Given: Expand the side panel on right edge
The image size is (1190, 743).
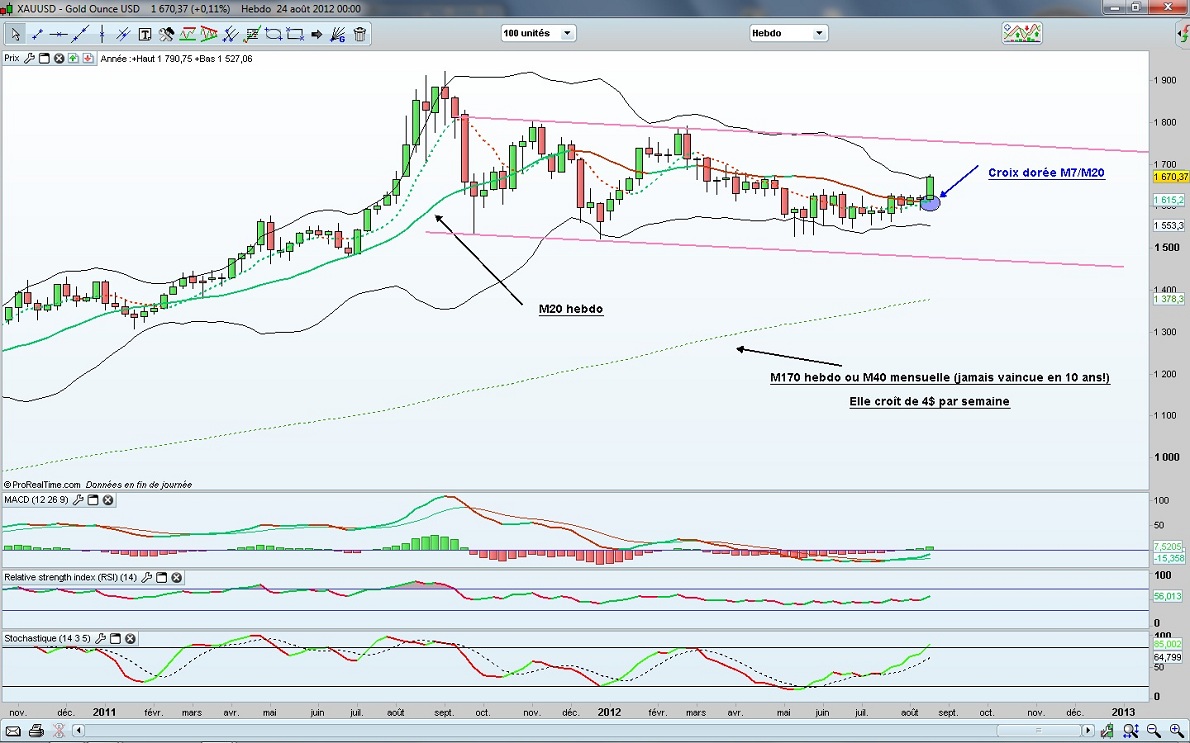Looking at the screenshot, I should tap(1182, 35).
